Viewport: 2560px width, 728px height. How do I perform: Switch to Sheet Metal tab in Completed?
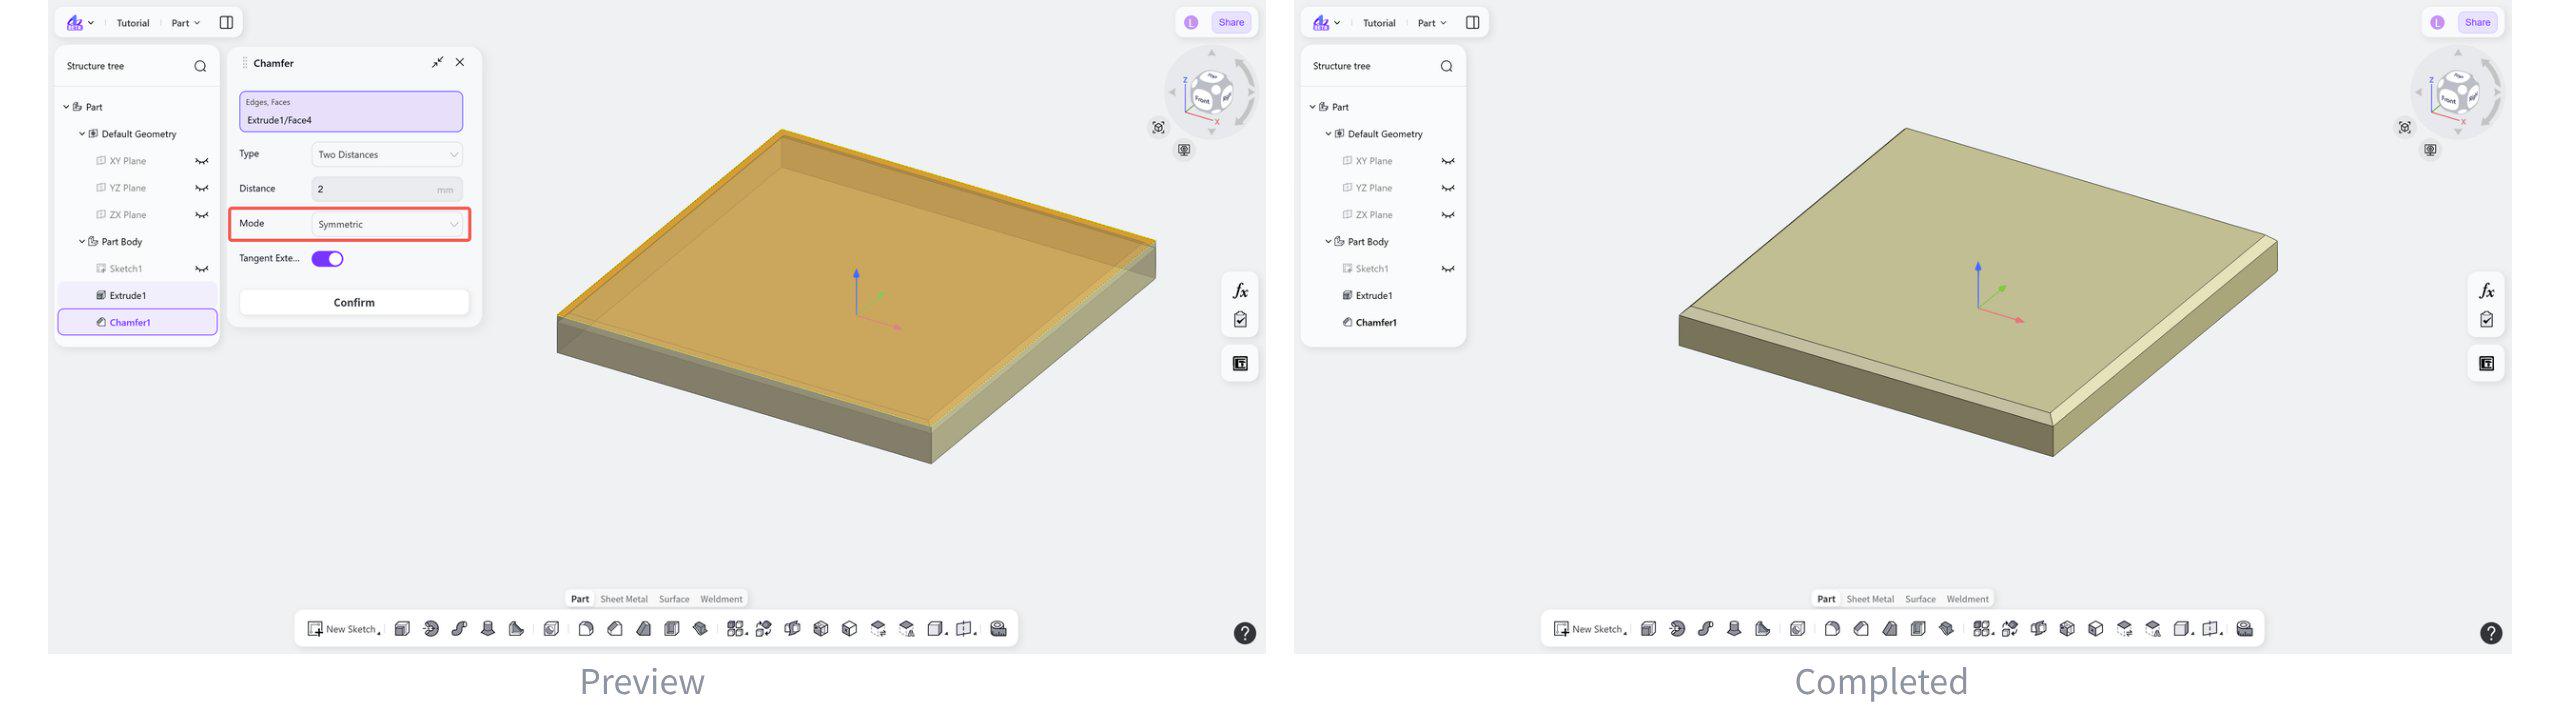click(x=1870, y=599)
